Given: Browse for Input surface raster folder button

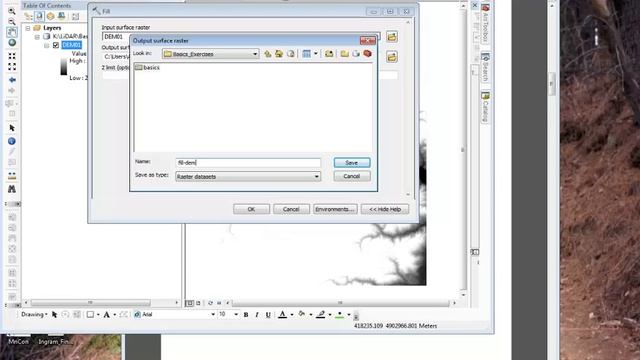Looking at the screenshot, I should point(392,37).
